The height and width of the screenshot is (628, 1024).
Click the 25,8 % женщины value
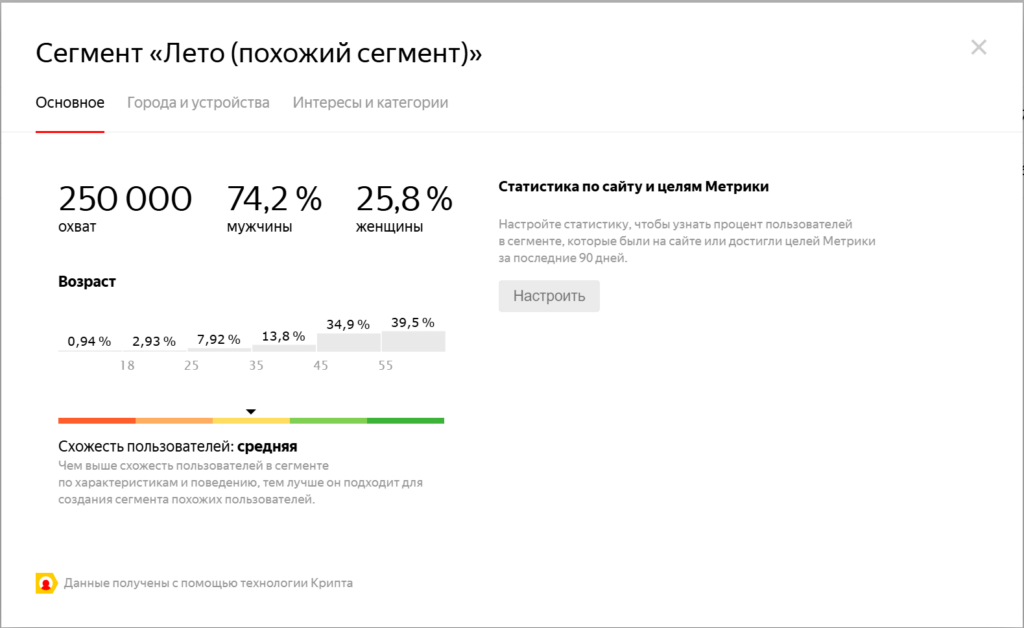[x=404, y=199]
